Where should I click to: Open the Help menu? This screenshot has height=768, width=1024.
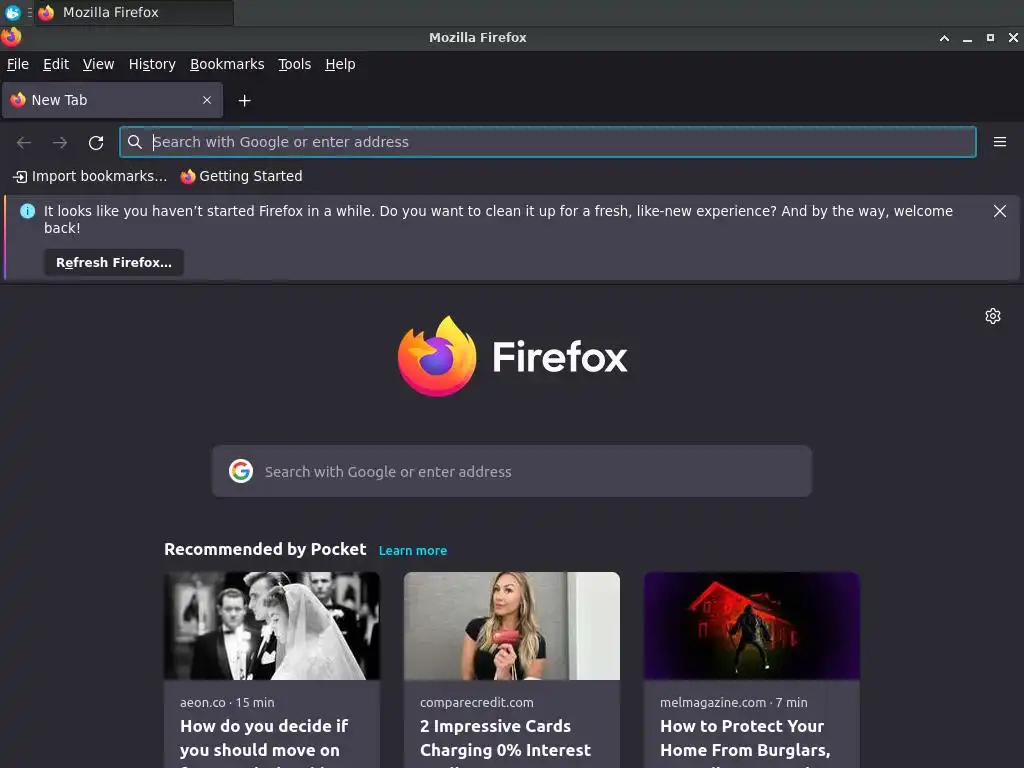(x=340, y=64)
